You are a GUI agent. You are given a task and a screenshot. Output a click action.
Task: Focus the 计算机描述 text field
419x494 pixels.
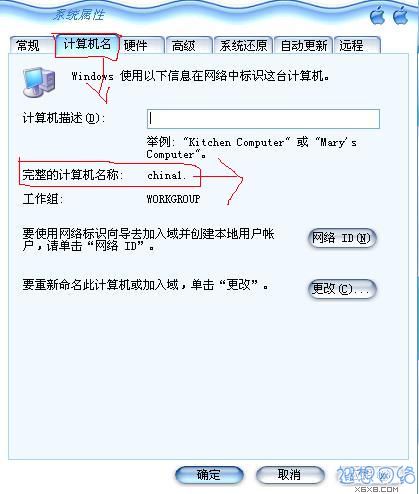click(x=263, y=119)
